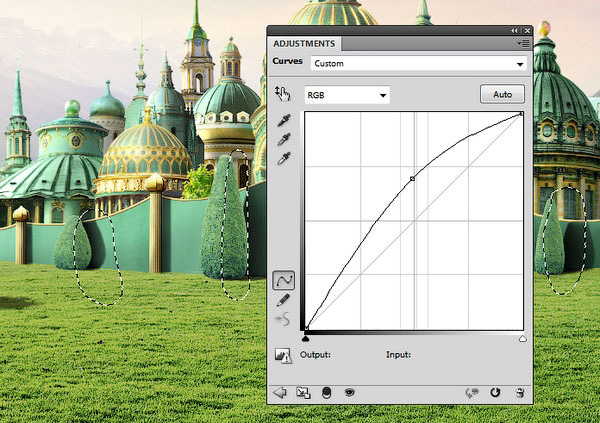Toggle adjustment layer visibility eye

[x=350, y=393]
